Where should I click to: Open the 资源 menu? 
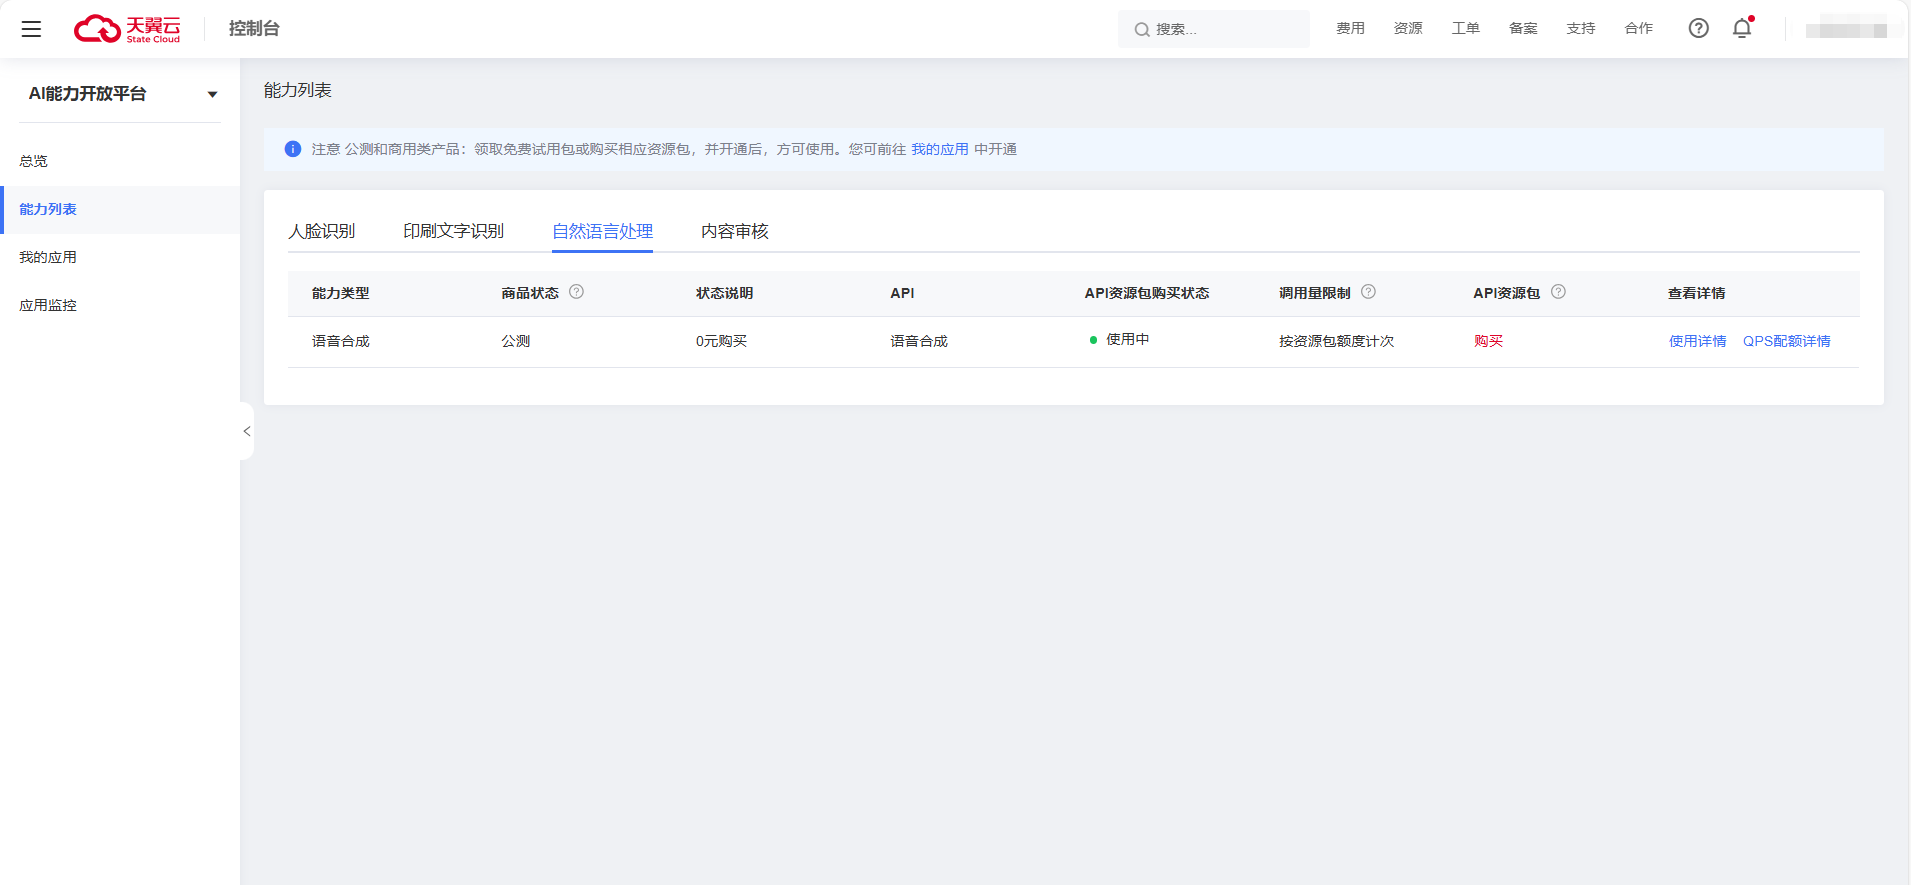click(x=1408, y=29)
